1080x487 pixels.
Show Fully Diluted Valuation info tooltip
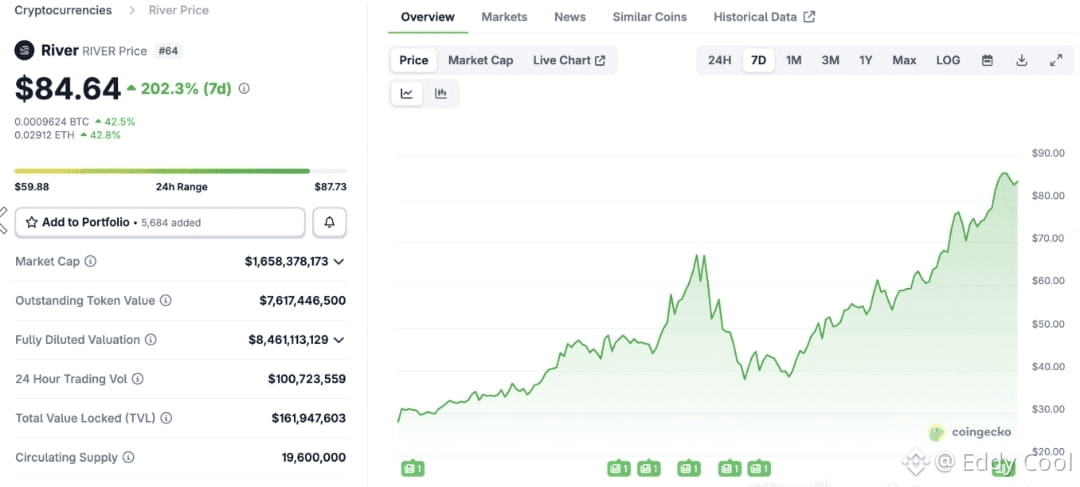click(x=151, y=340)
